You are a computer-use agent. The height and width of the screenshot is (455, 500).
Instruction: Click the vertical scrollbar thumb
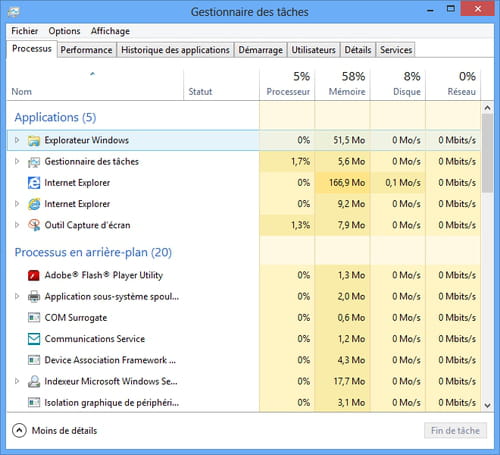point(487,153)
